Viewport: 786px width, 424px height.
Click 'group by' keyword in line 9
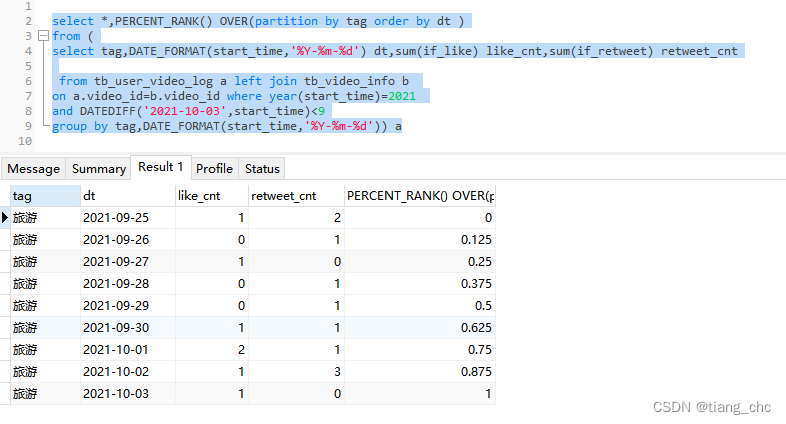click(80, 126)
